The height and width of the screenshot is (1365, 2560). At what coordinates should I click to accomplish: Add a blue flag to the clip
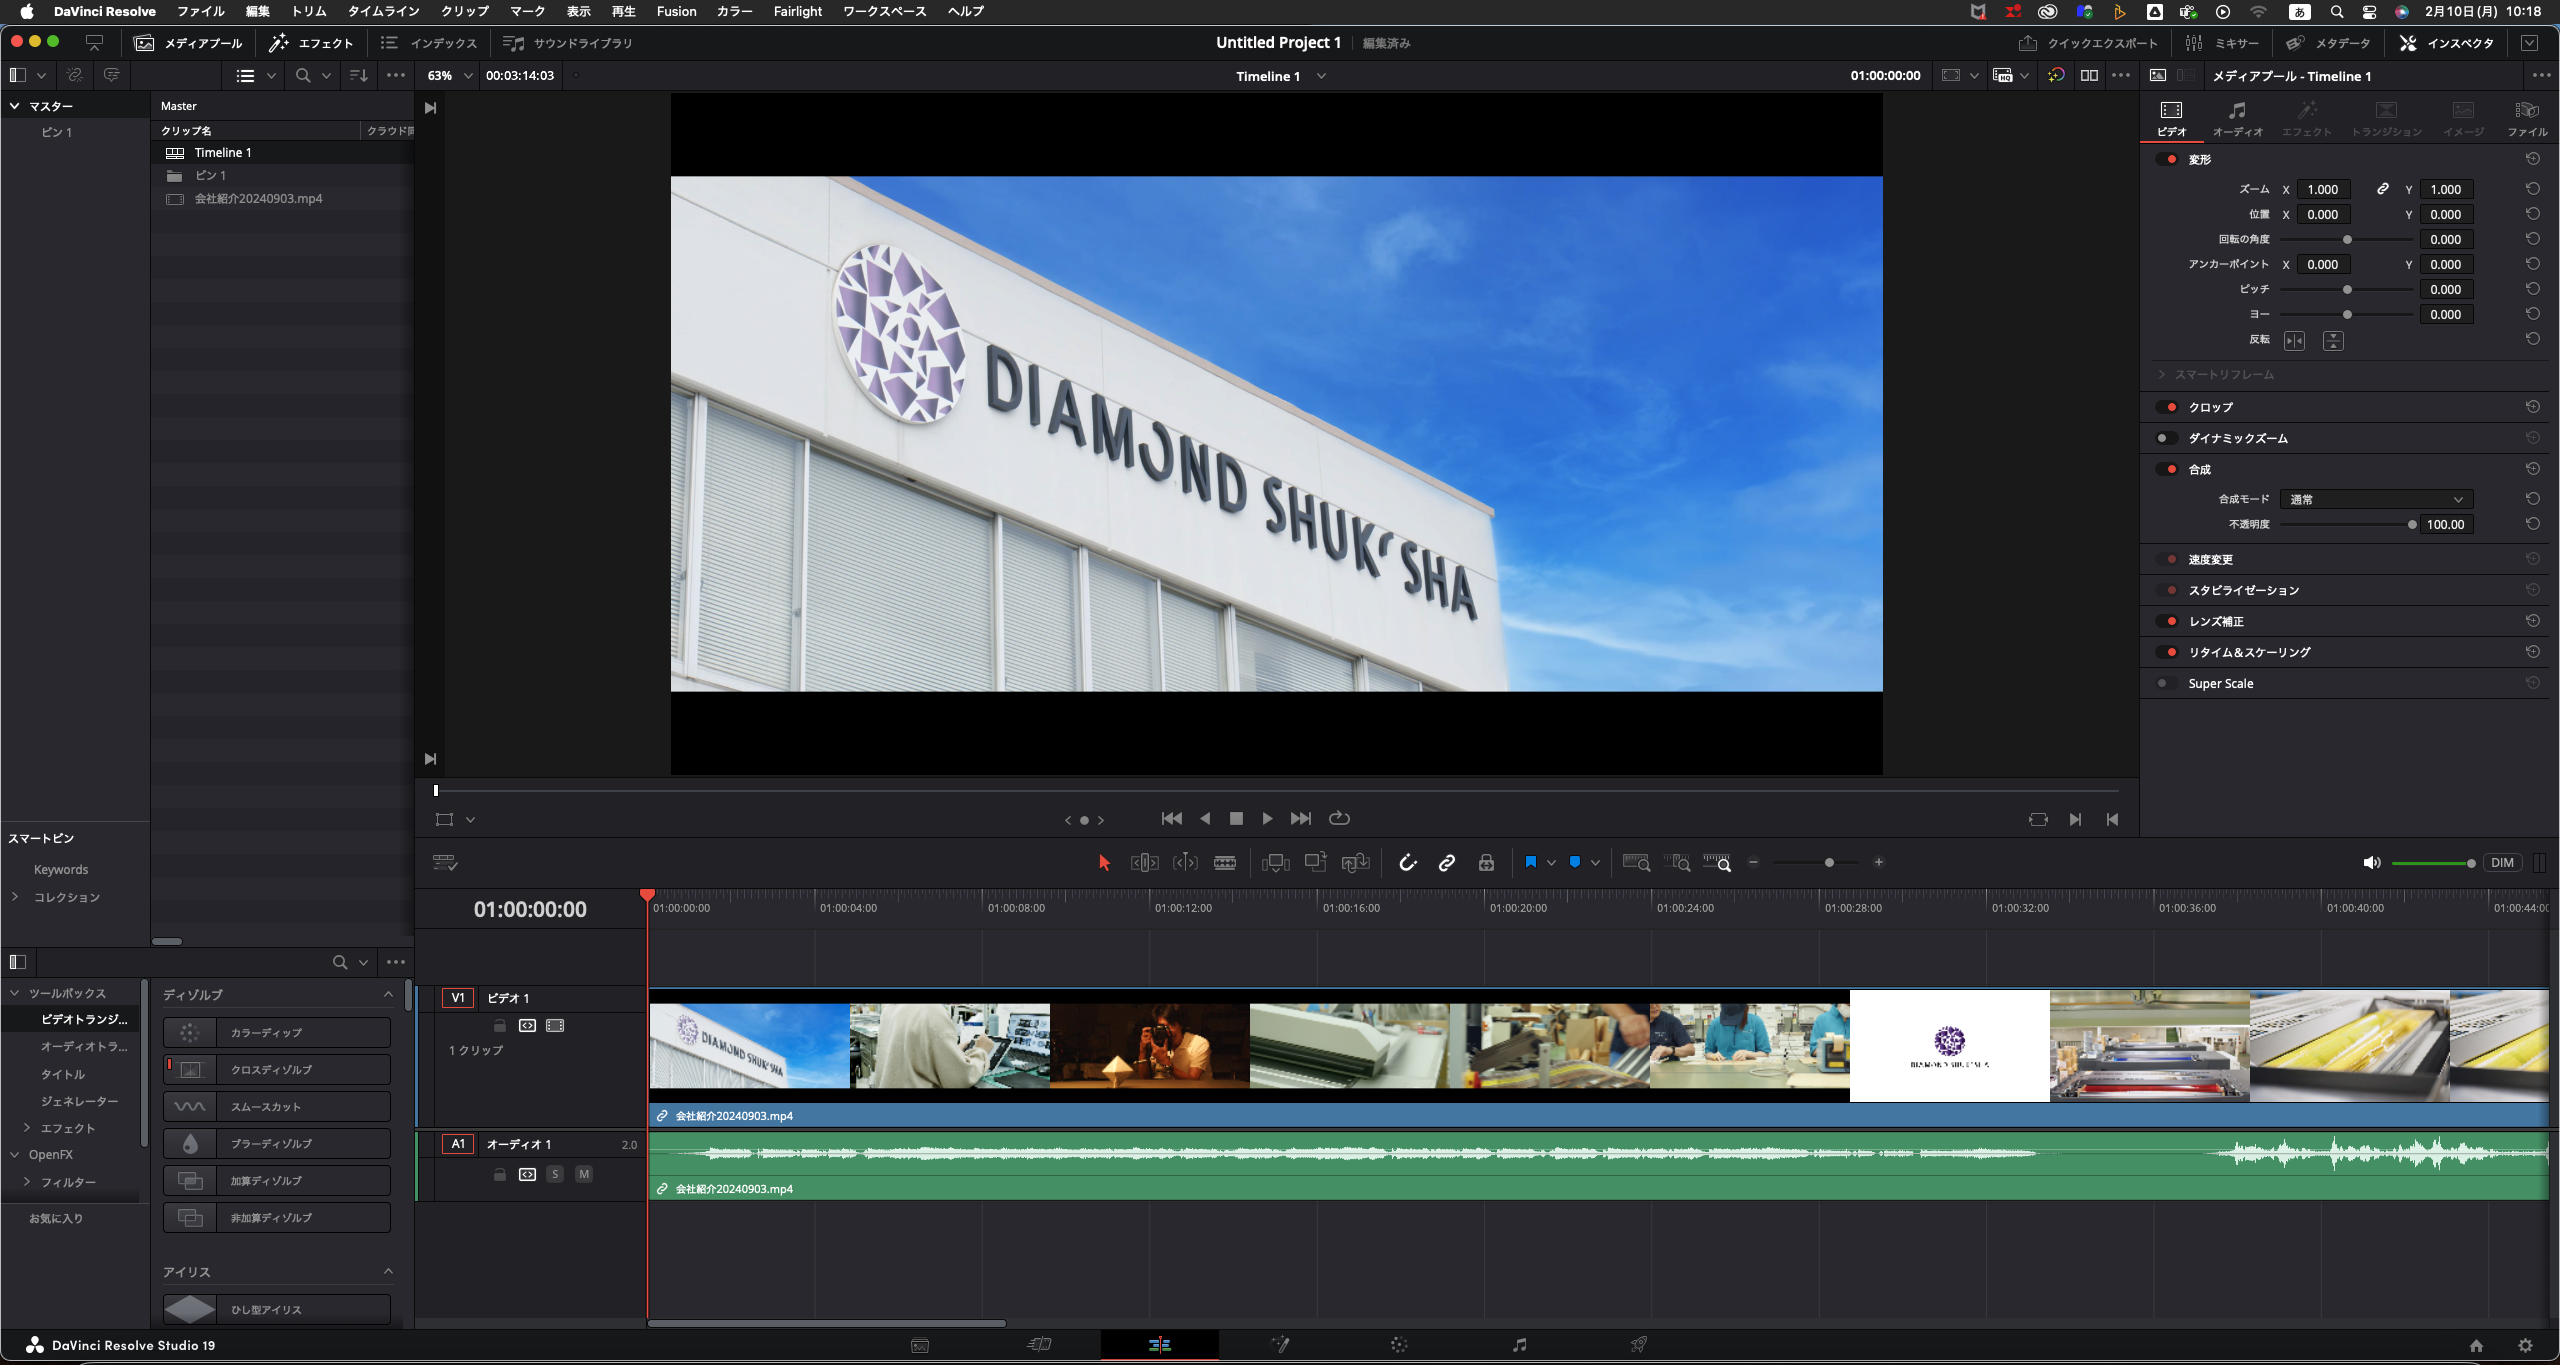coord(1530,862)
